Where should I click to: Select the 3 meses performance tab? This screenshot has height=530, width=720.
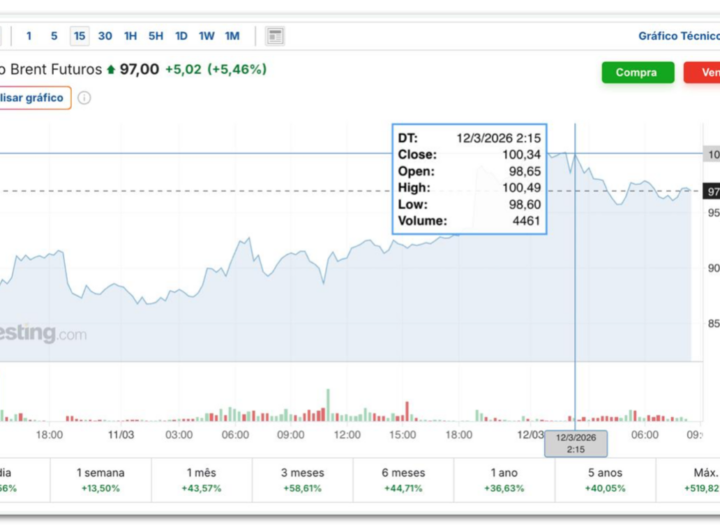(302, 480)
